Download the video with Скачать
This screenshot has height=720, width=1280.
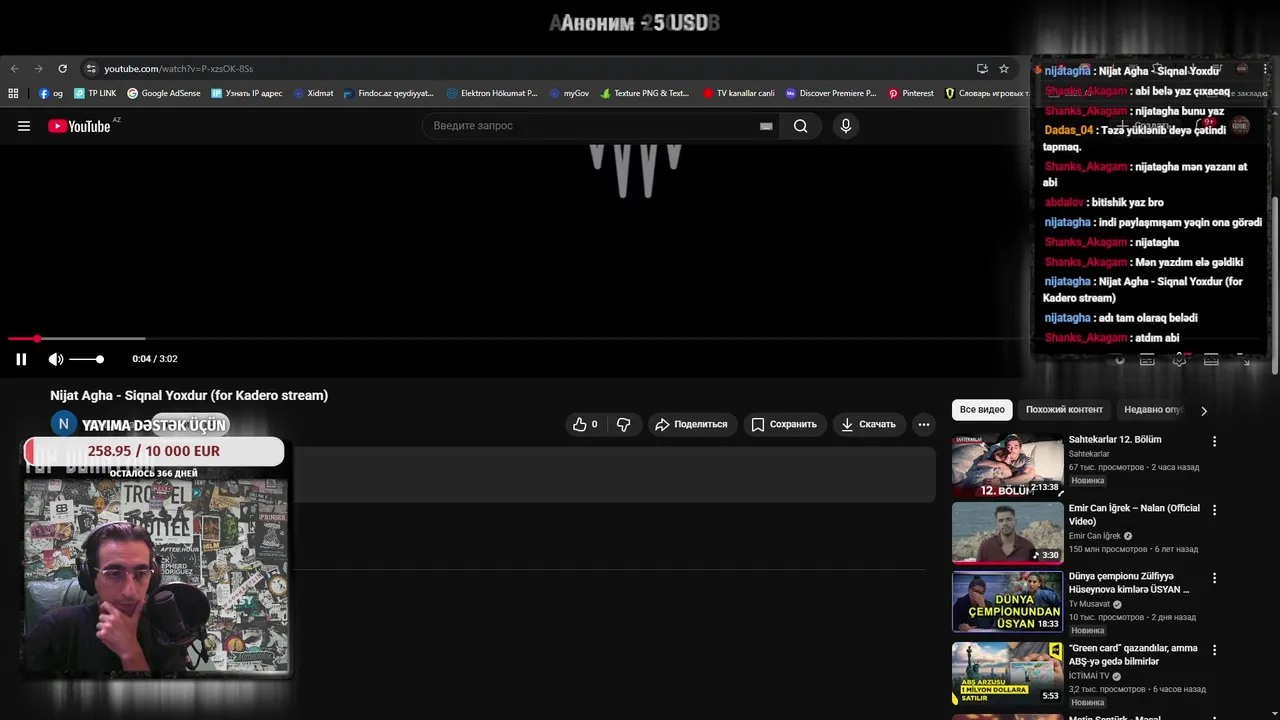(868, 424)
